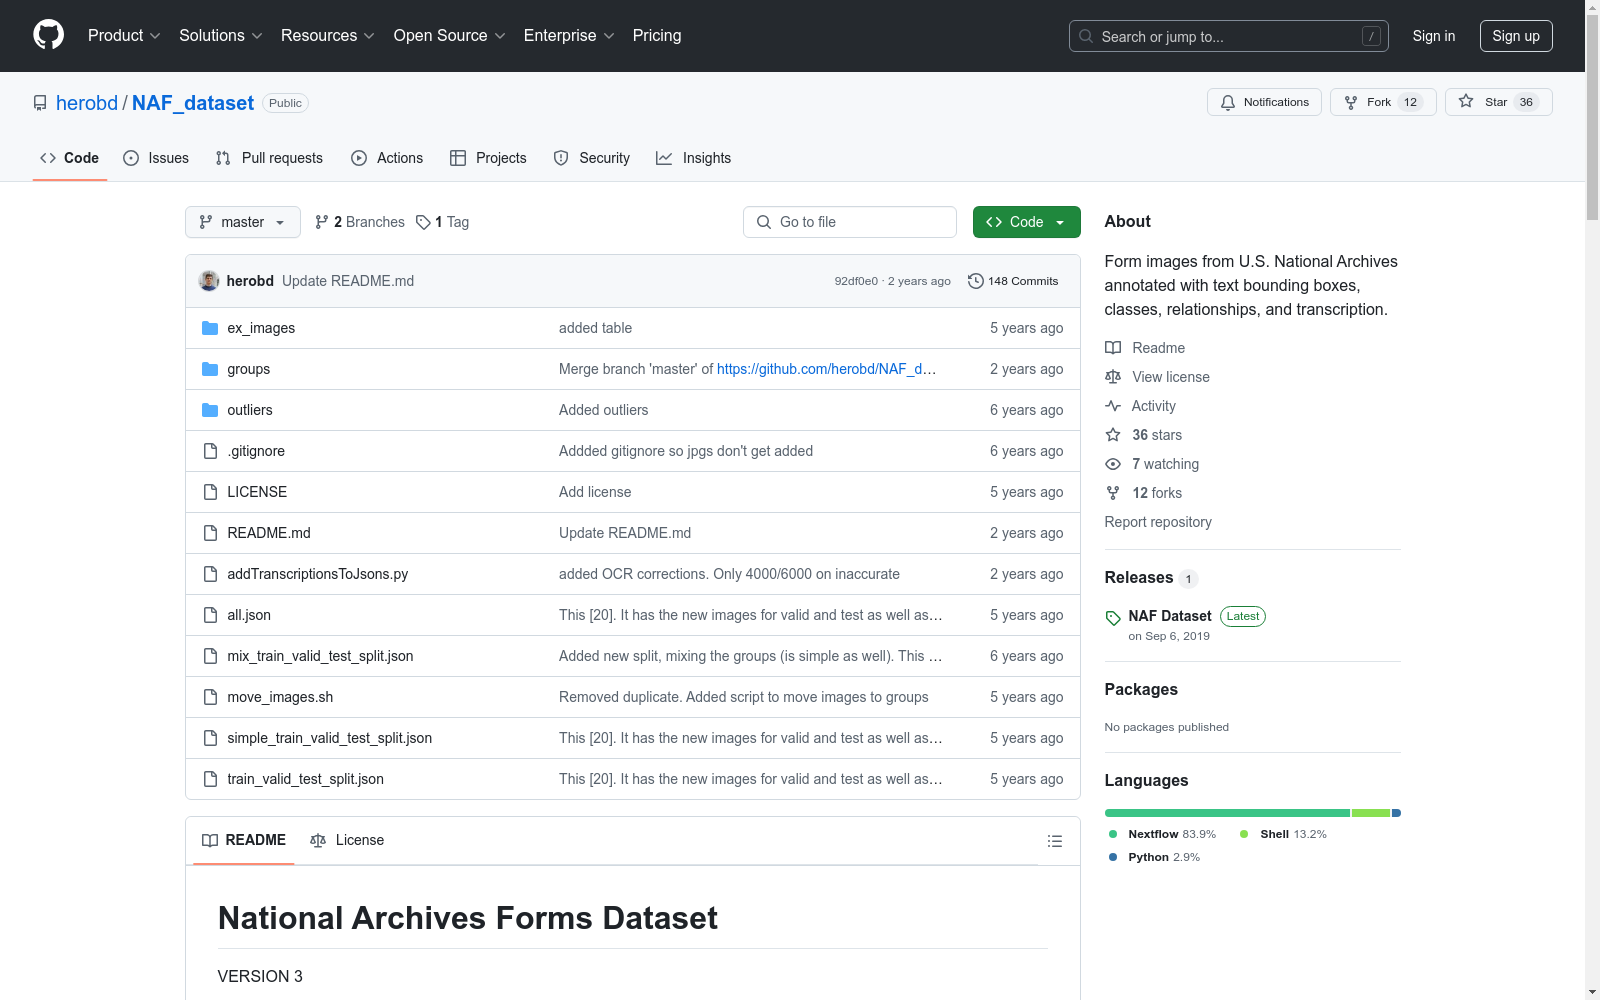
Task: Click the all.json file icon
Action: coord(210,615)
